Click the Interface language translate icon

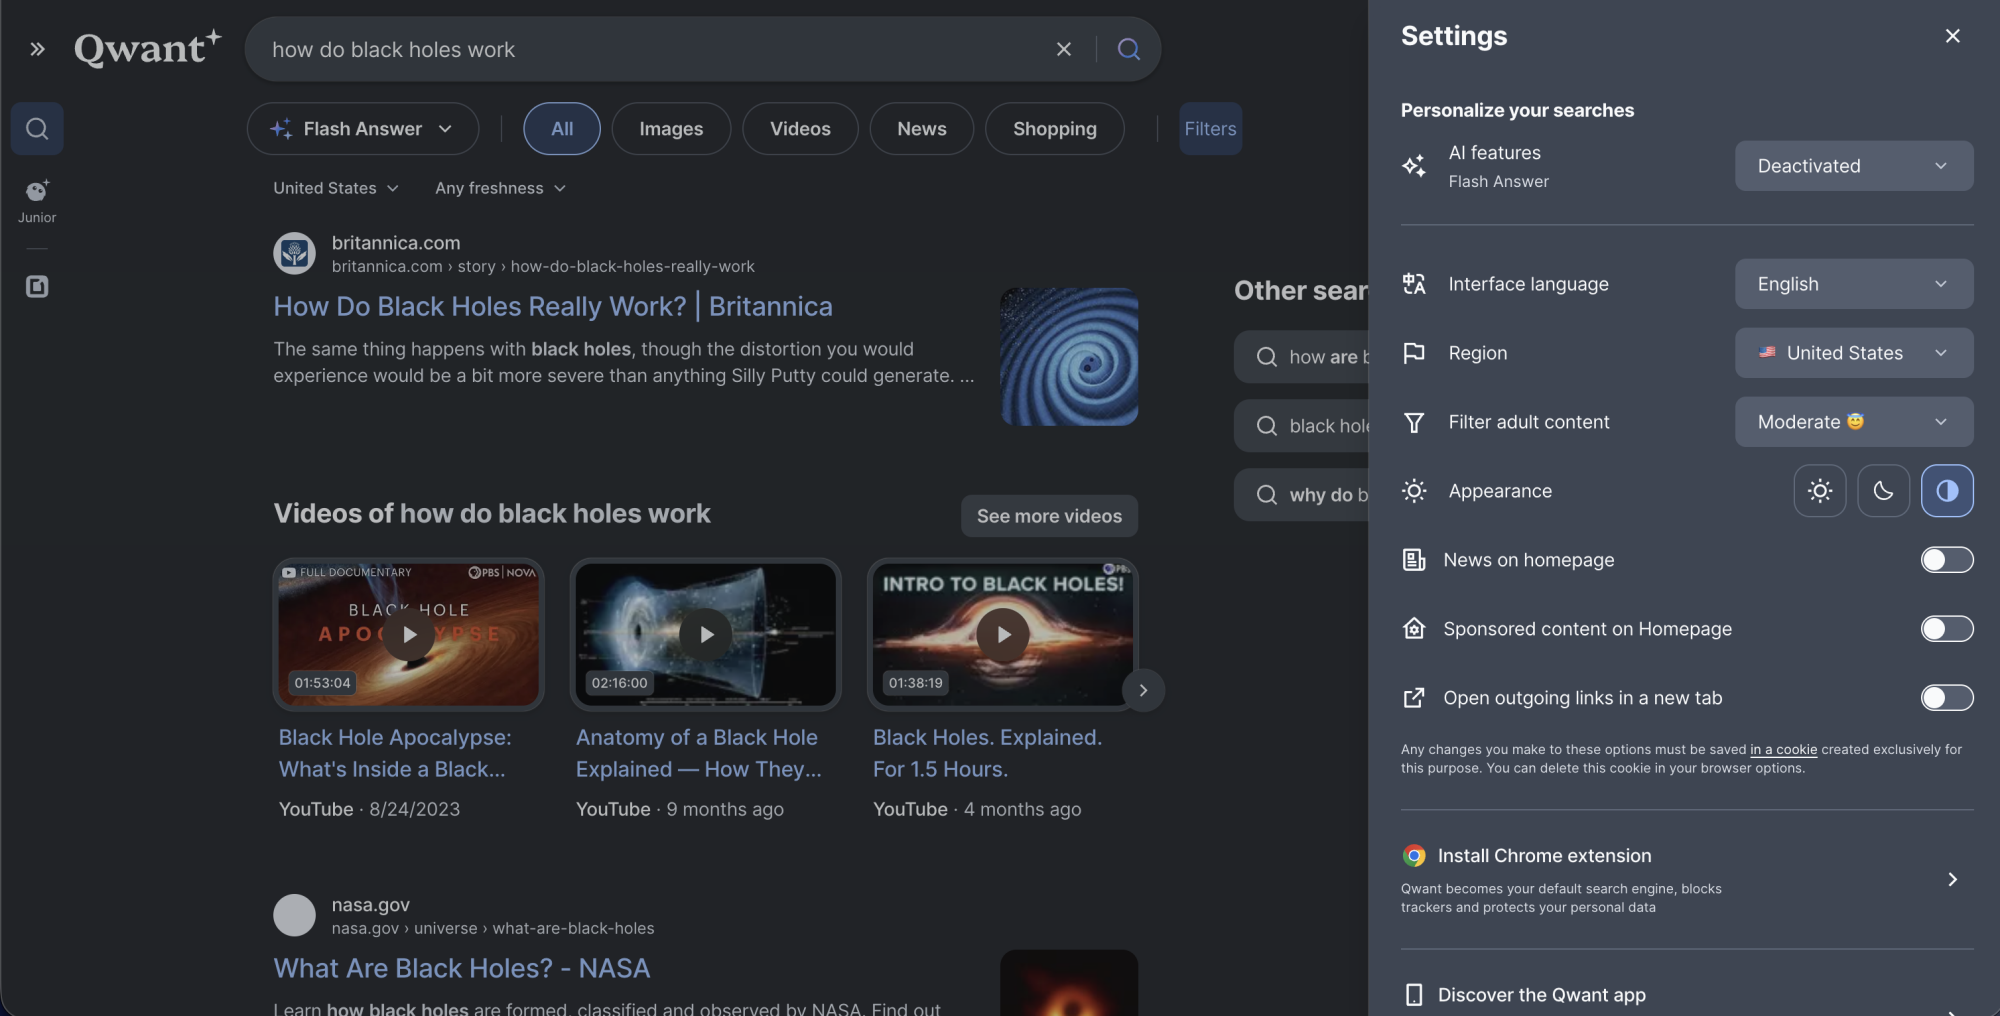point(1414,284)
